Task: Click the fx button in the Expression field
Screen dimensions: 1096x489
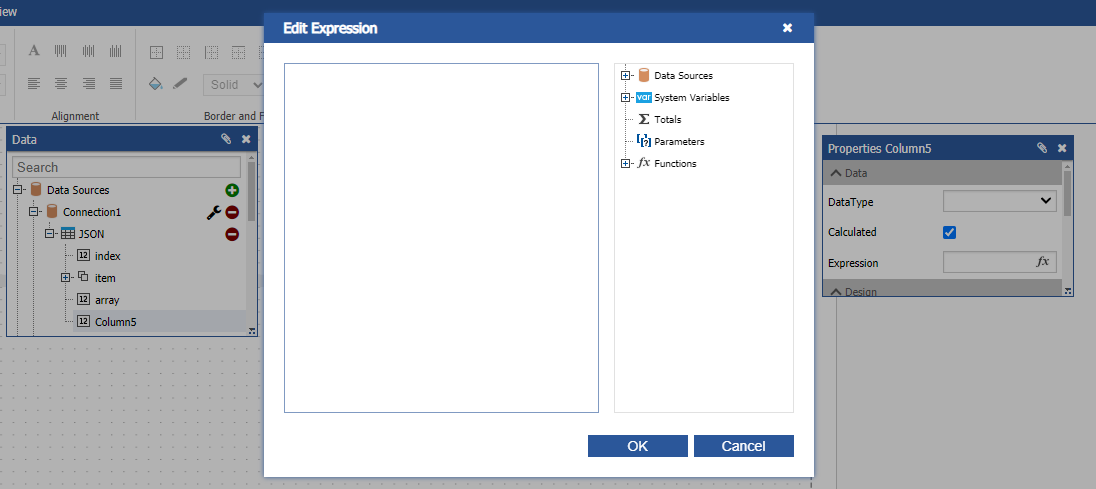Action: [1042, 262]
